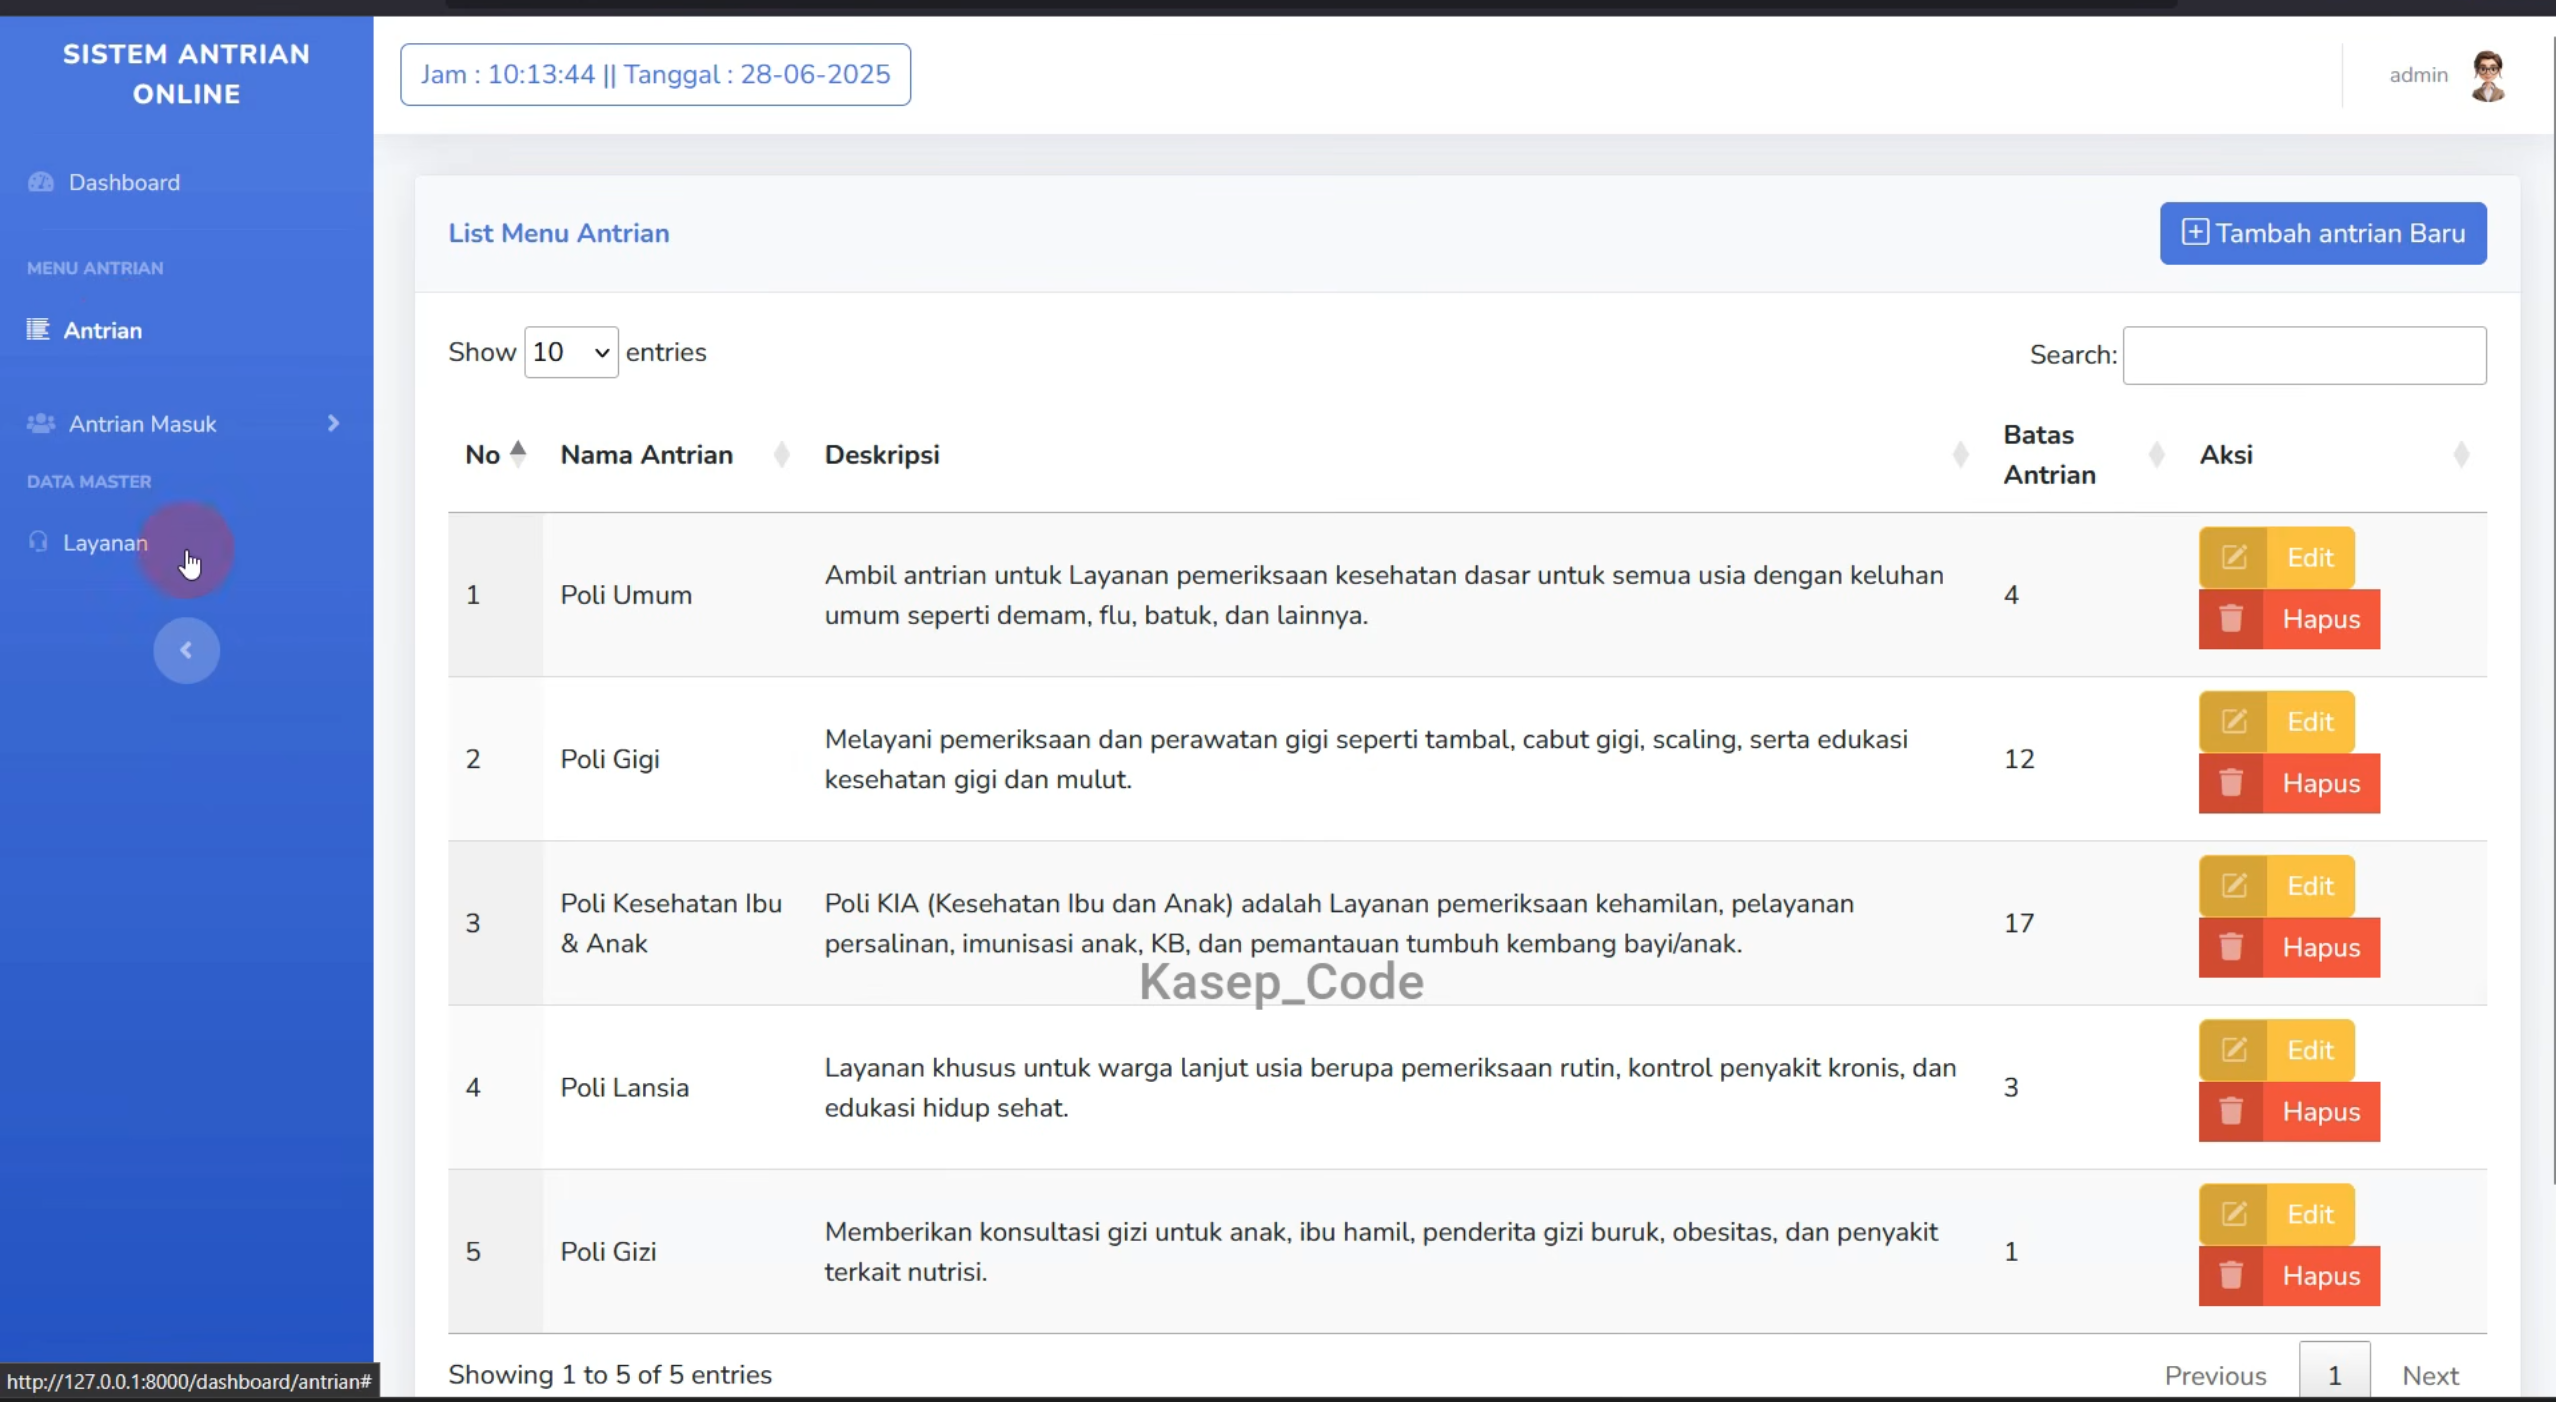The width and height of the screenshot is (2556, 1402).
Task: Click SISTEM ANTRIAN ONLINE brand title
Action: [186, 74]
